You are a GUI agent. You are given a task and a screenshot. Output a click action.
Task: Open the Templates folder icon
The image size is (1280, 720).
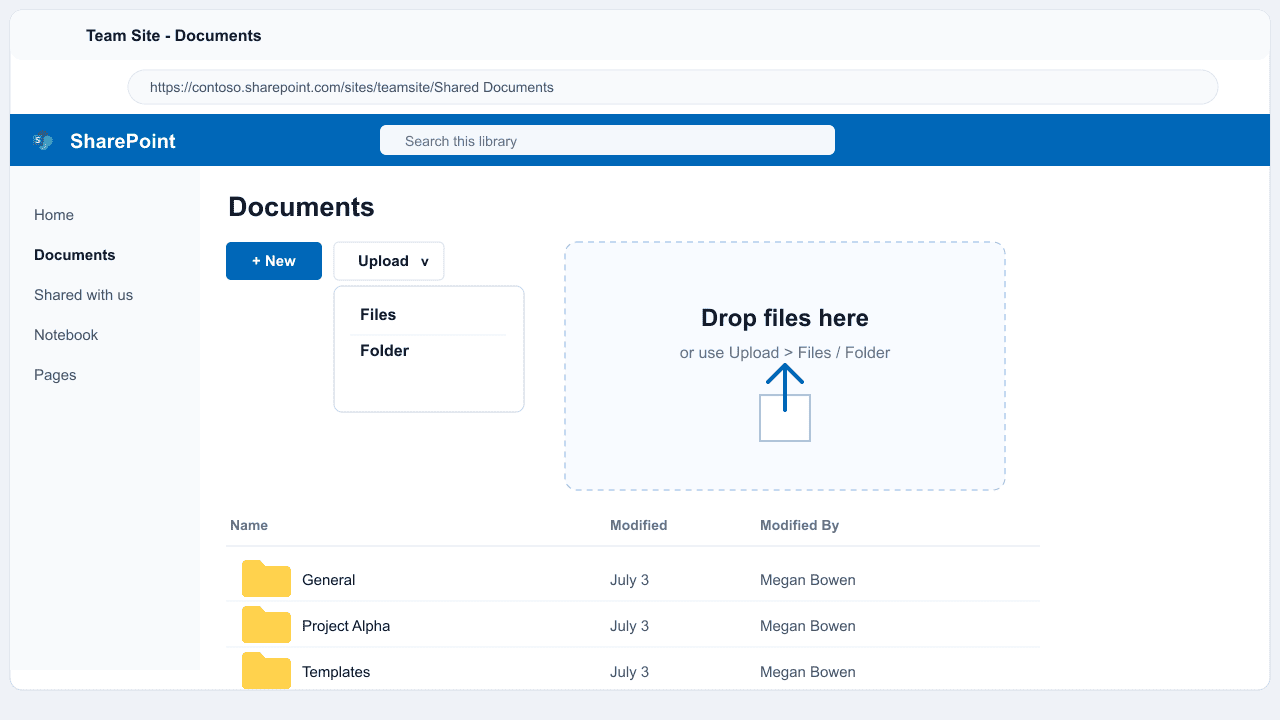pyautogui.click(x=266, y=671)
